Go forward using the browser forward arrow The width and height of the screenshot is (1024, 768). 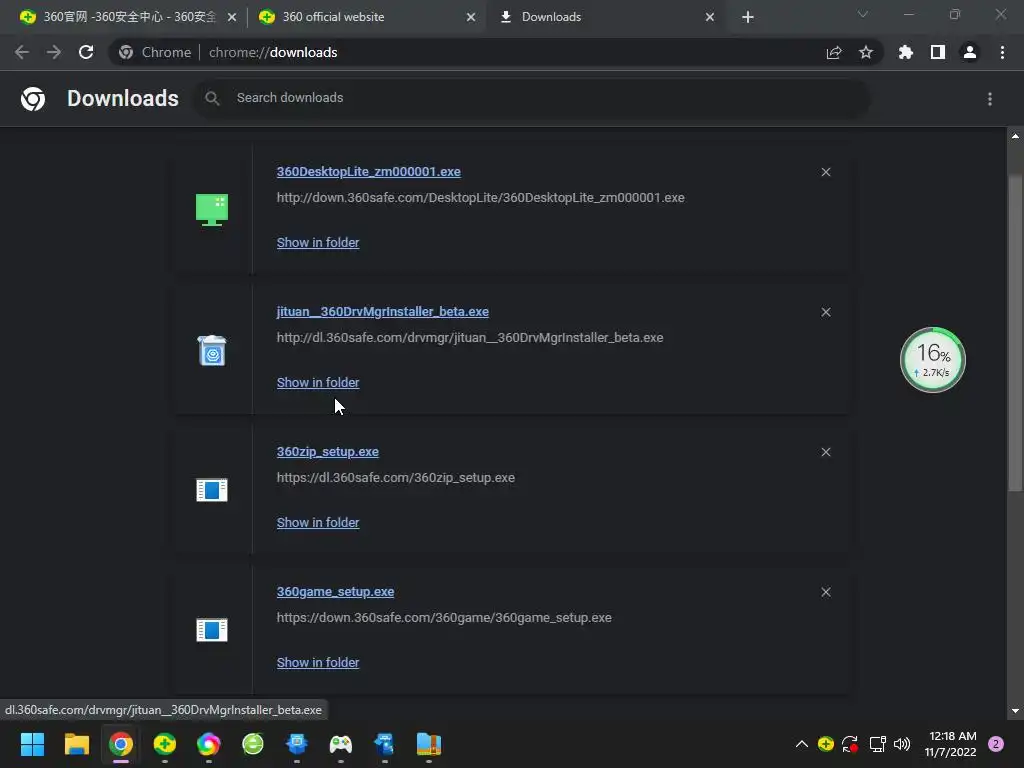[x=54, y=52]
